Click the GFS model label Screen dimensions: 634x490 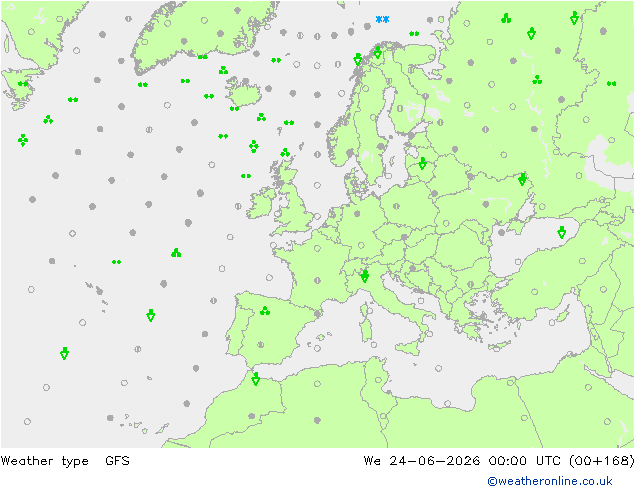117,460
